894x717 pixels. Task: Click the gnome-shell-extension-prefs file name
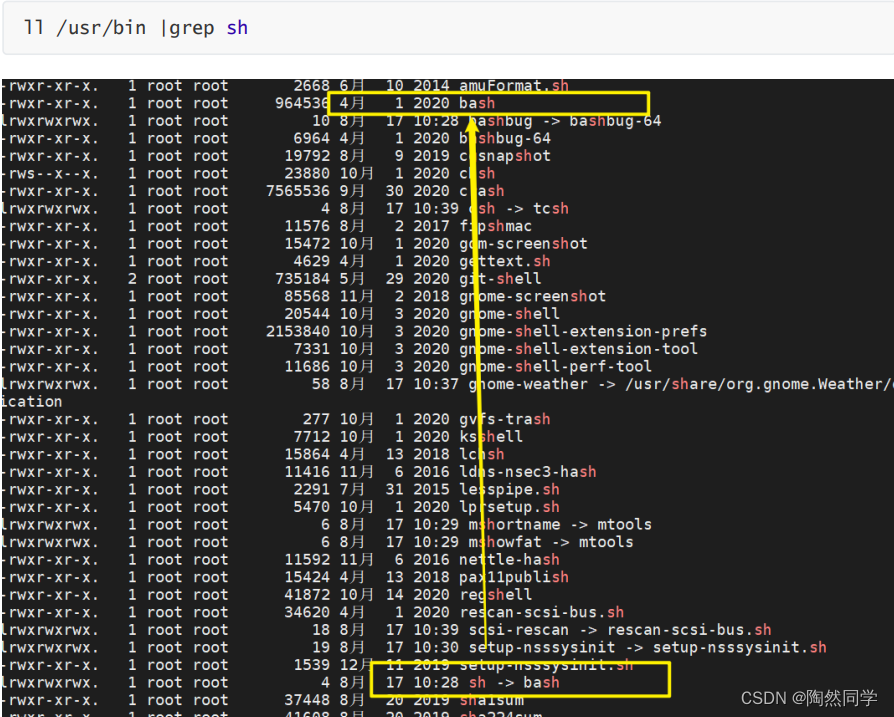[583, 332]
